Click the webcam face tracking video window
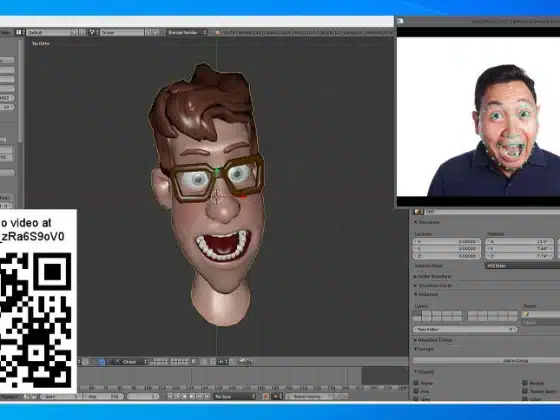560x420 pixels. [479, 116]
